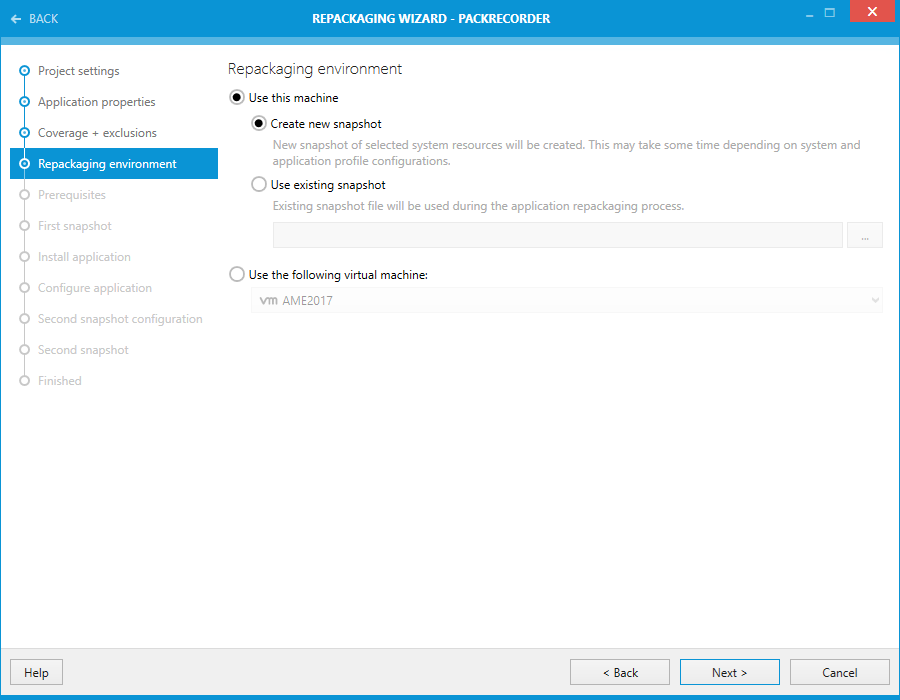Viewport: 900px width, 700px height.
Task: Click the Cancel button
Action: [839, 672]
